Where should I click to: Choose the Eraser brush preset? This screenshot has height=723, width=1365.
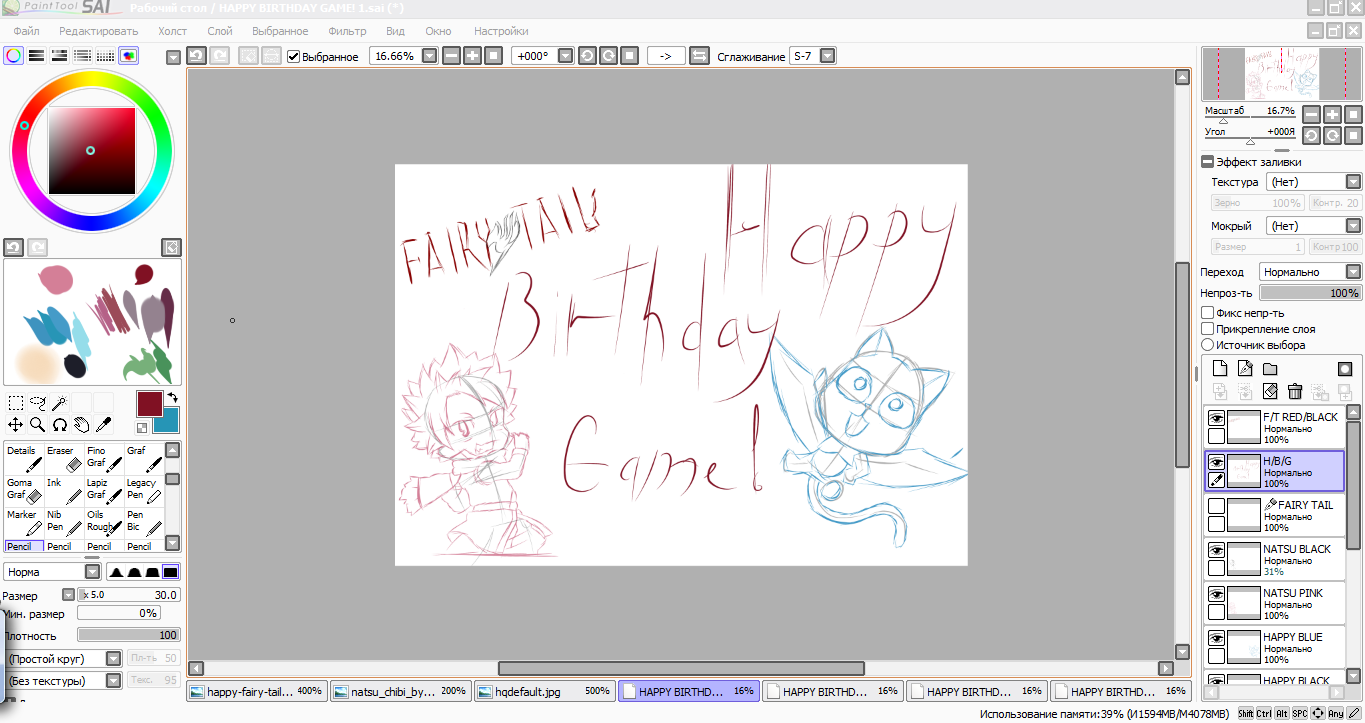64,458
